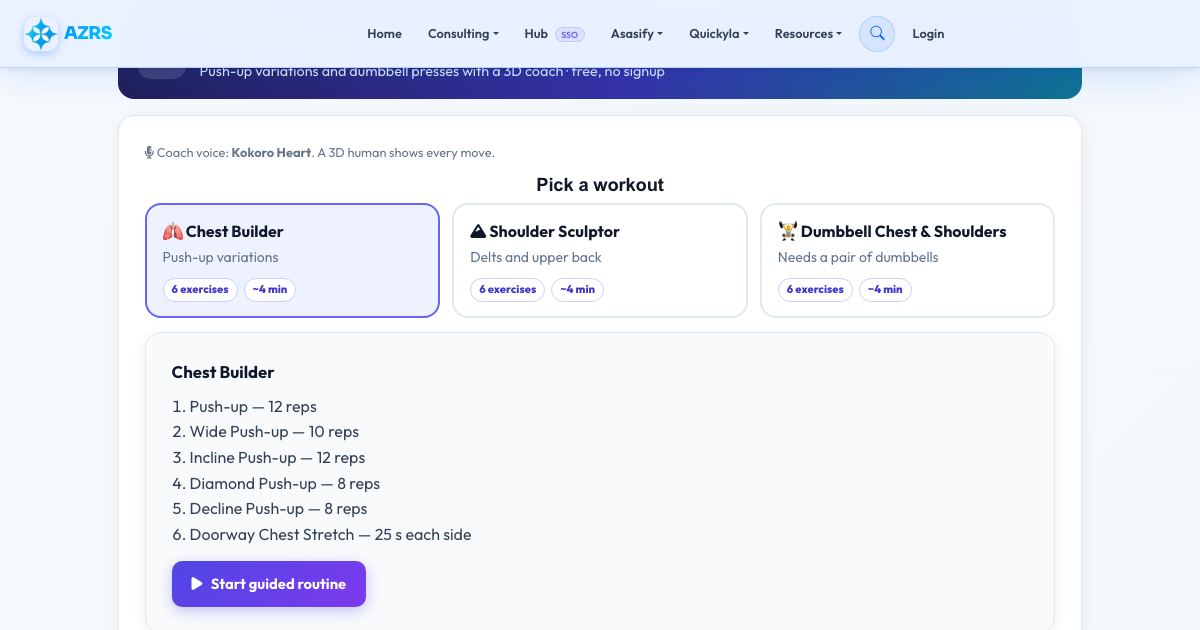Click the Chest Builder routine list heading
The height and width of the screenshot is (630, 1200).
[223, 372]
